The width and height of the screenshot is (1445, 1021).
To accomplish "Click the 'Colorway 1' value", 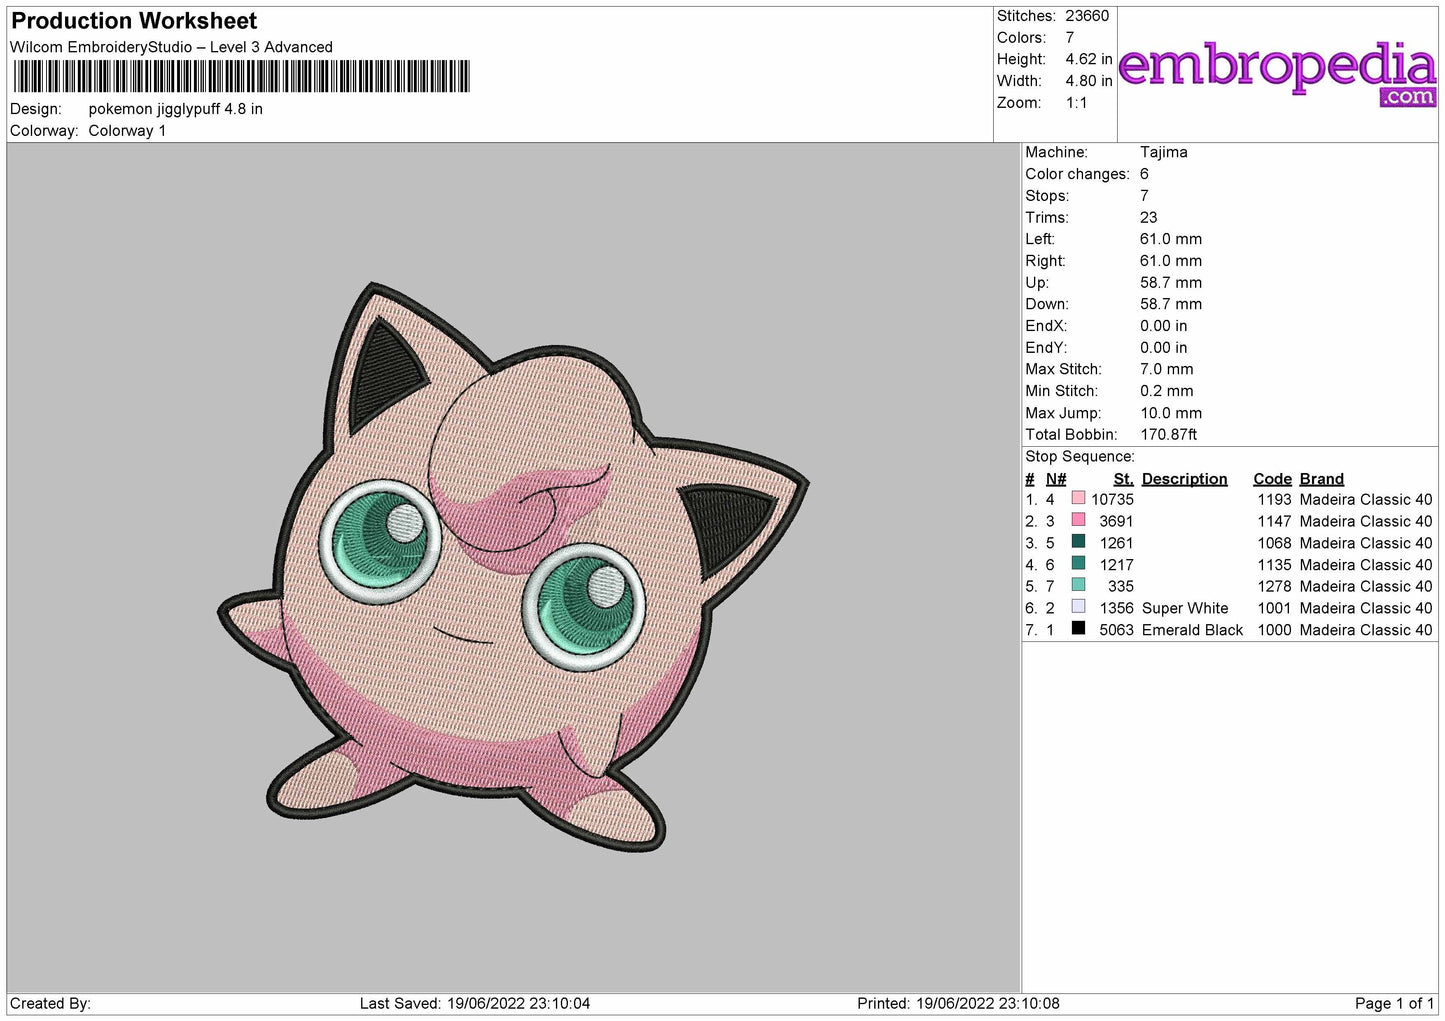I will coord(127,131).
